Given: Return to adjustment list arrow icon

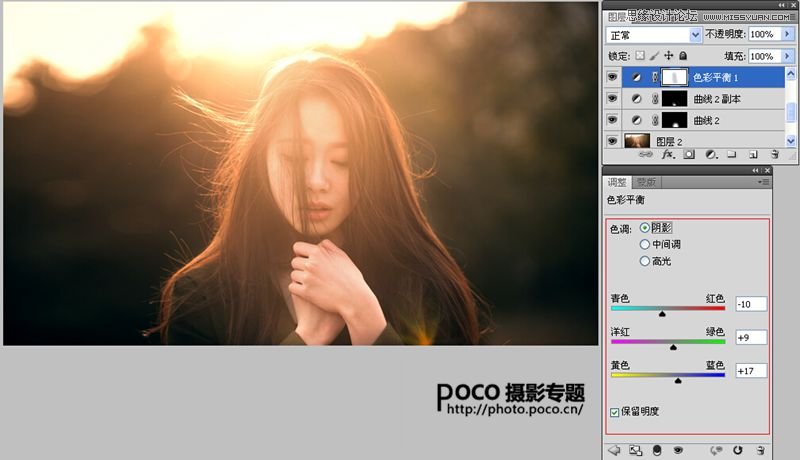Looking at the screenshot, I should [x=614, y=450].
